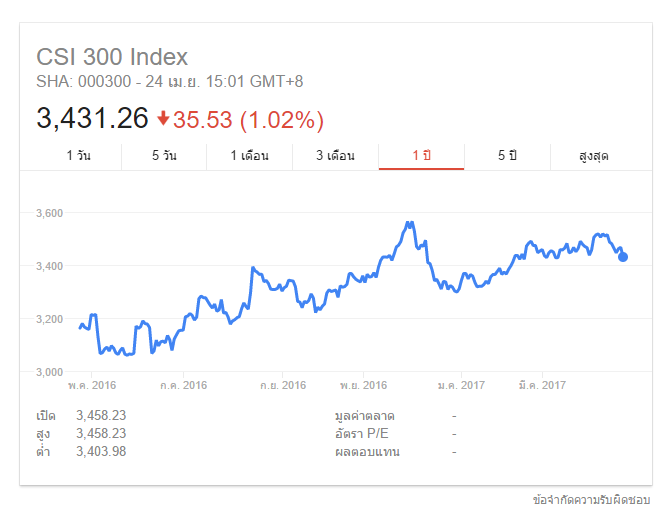Click the อัตรา P/E label
This screenshot has width=669, height=520.
pyautogui.click(x=362, y=434)
